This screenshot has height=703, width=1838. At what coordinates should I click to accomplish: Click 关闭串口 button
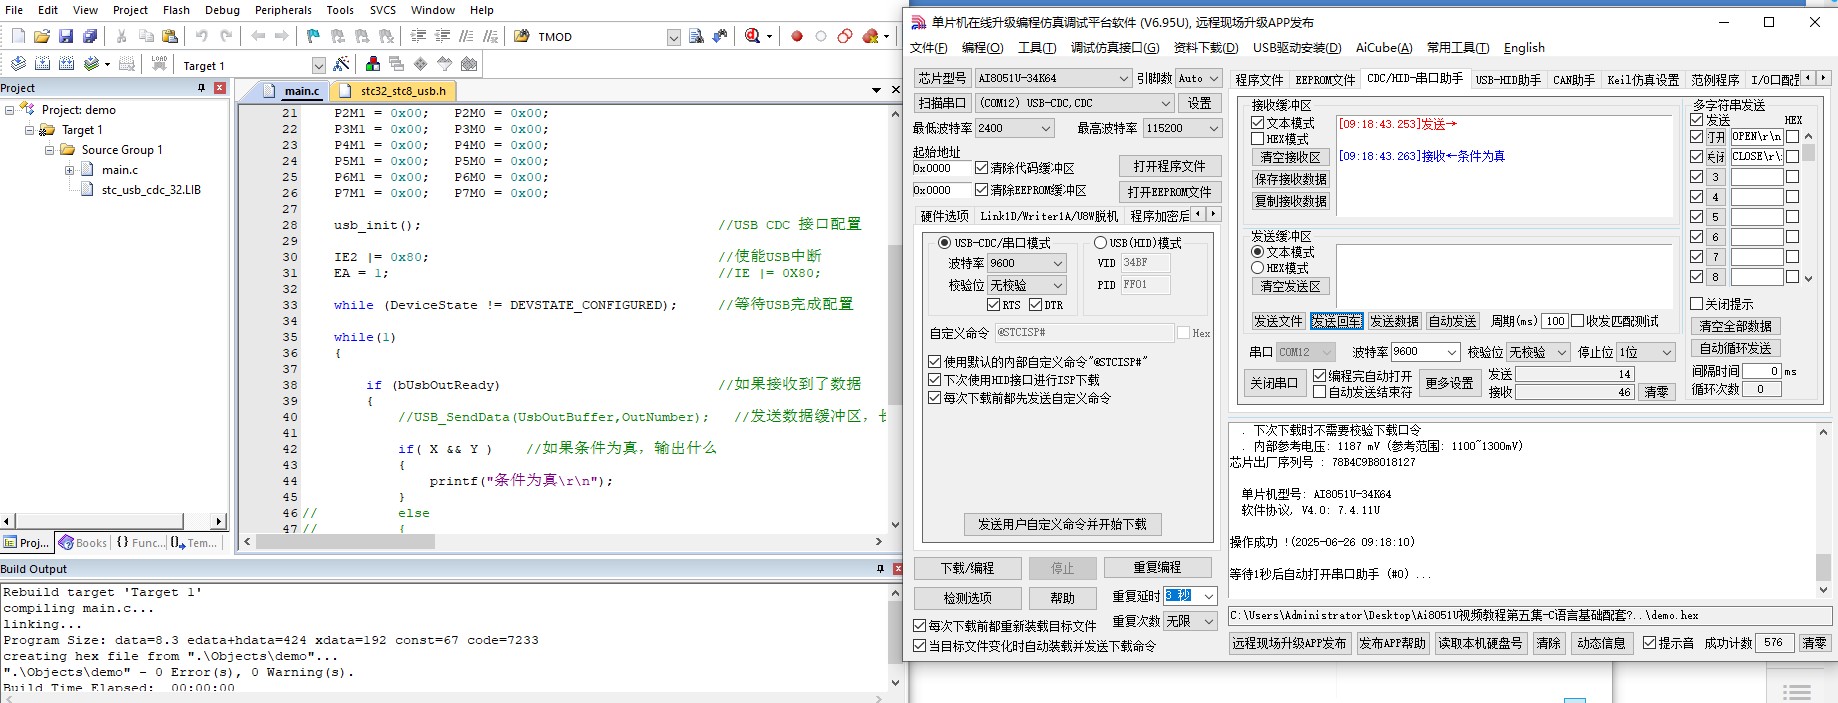click(1273, 383)
